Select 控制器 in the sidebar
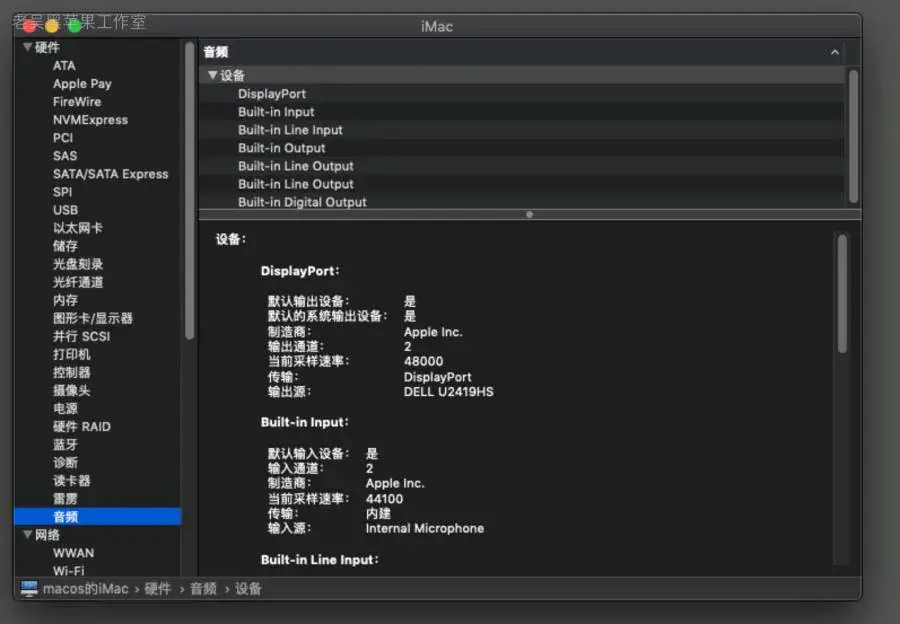Image resolution: width=900 pixels, height=624 pixels. point(72,373)
